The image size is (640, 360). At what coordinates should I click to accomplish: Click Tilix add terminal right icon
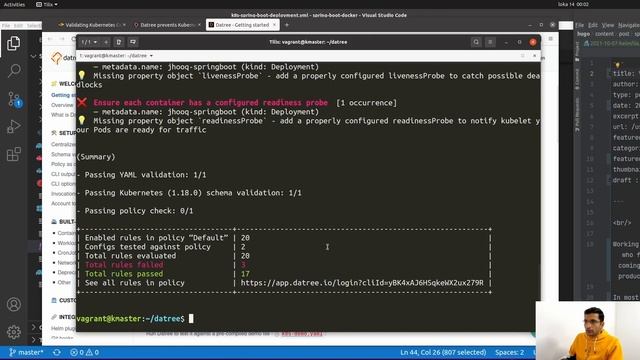[119, 42]
